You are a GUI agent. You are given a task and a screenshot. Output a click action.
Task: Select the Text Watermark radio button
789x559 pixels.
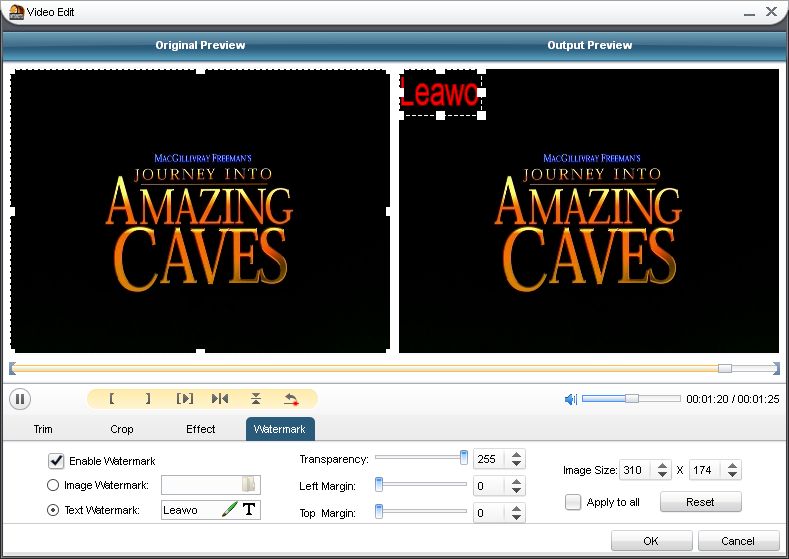[x=53, y=510]
